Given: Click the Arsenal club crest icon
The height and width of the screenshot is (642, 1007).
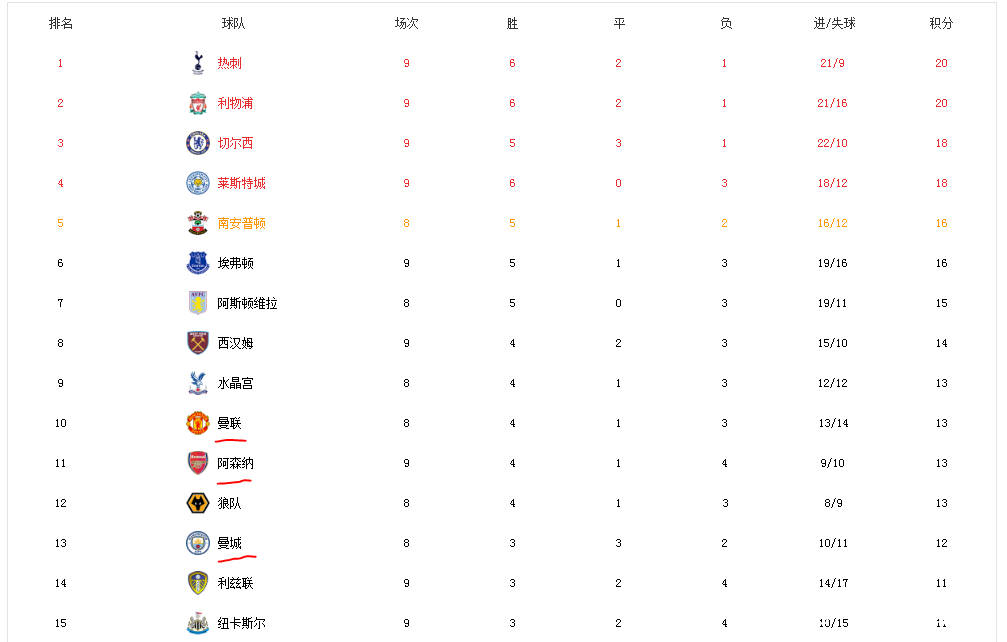Looking at the screenshot, I should 197,463.
